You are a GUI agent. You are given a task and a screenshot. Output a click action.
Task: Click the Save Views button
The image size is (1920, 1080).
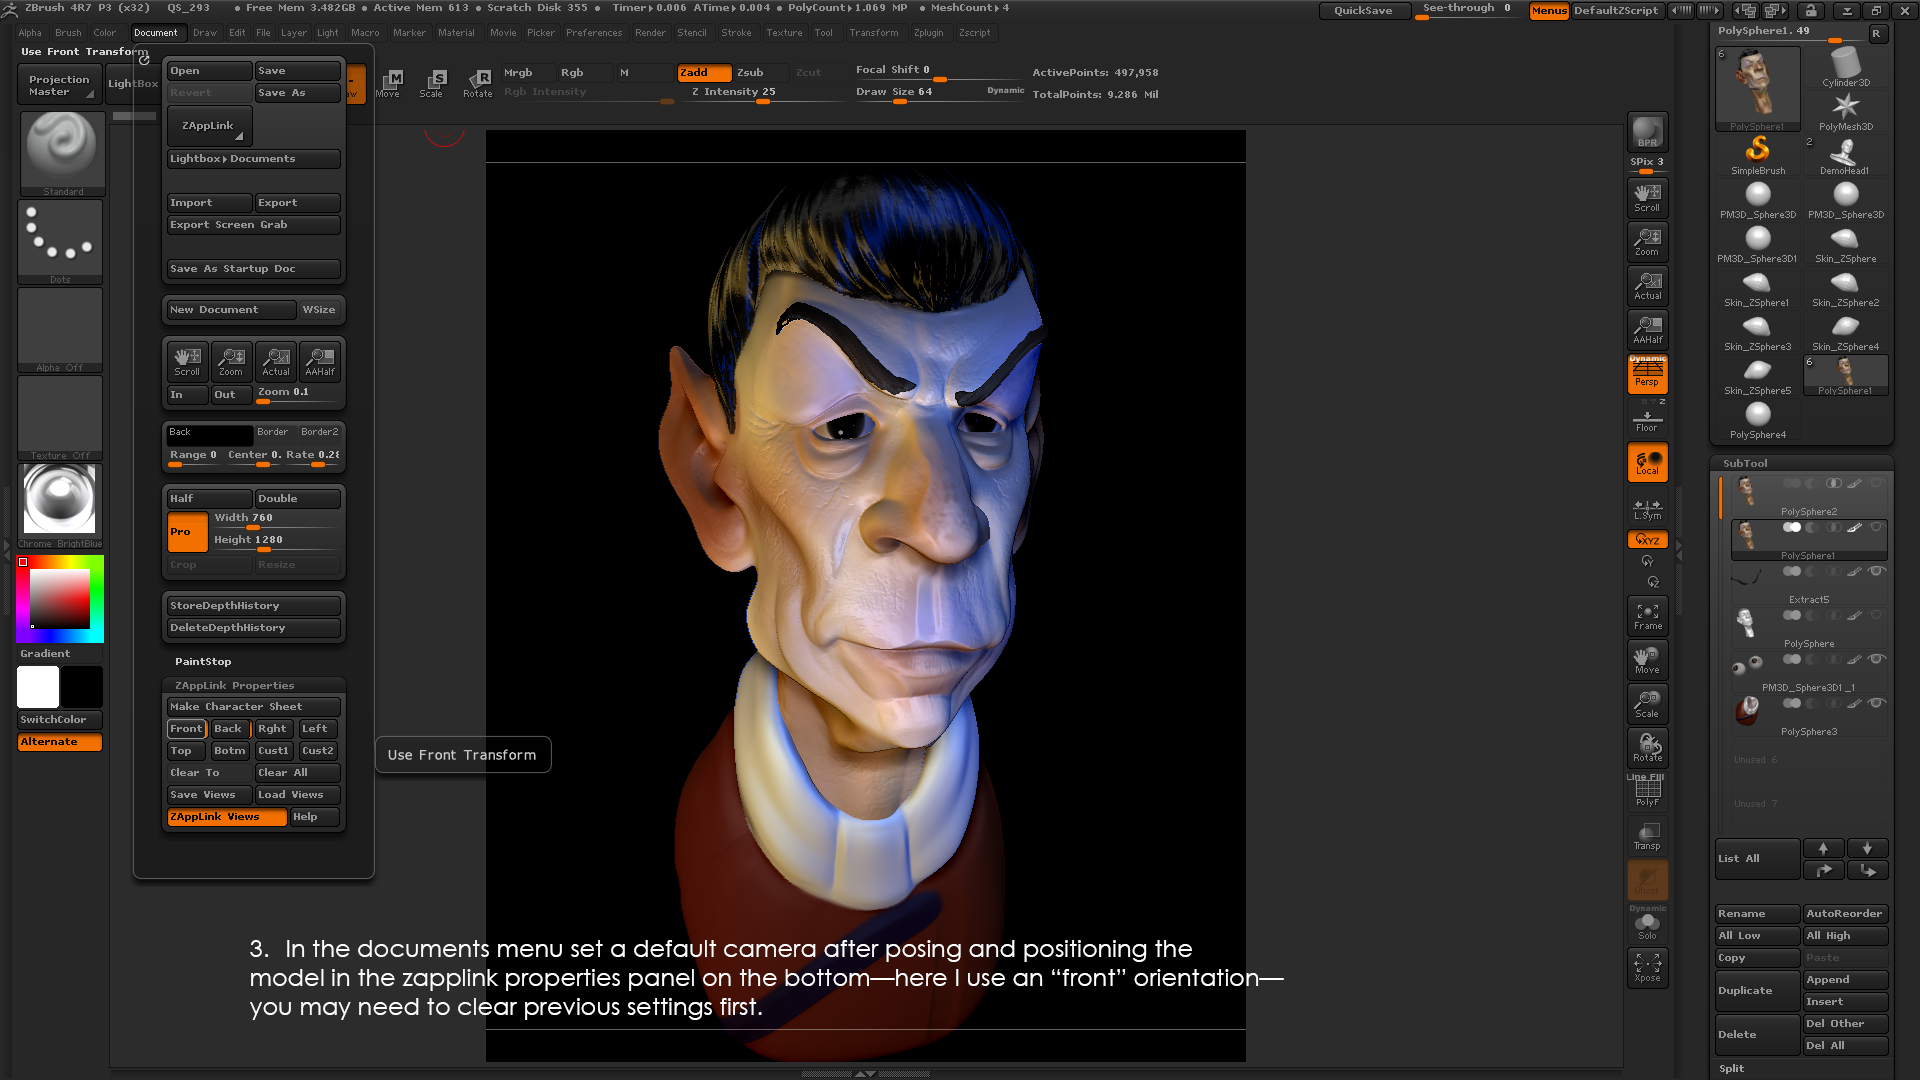tap(208, 795)
